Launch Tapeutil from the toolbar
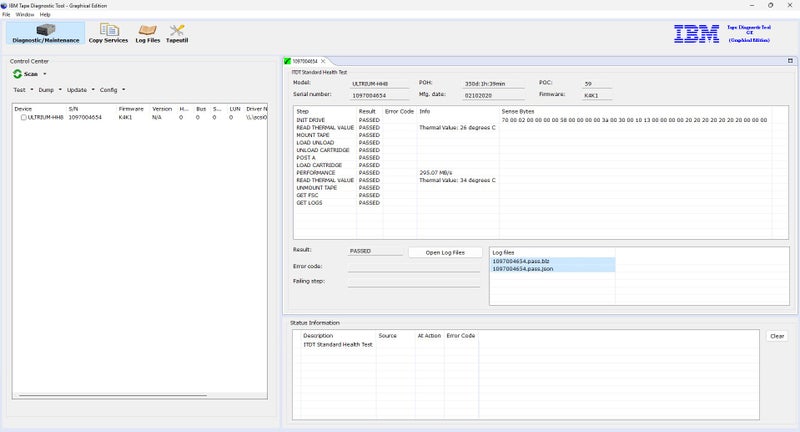The width and height of the screenshot is (800, 432). 177,33
